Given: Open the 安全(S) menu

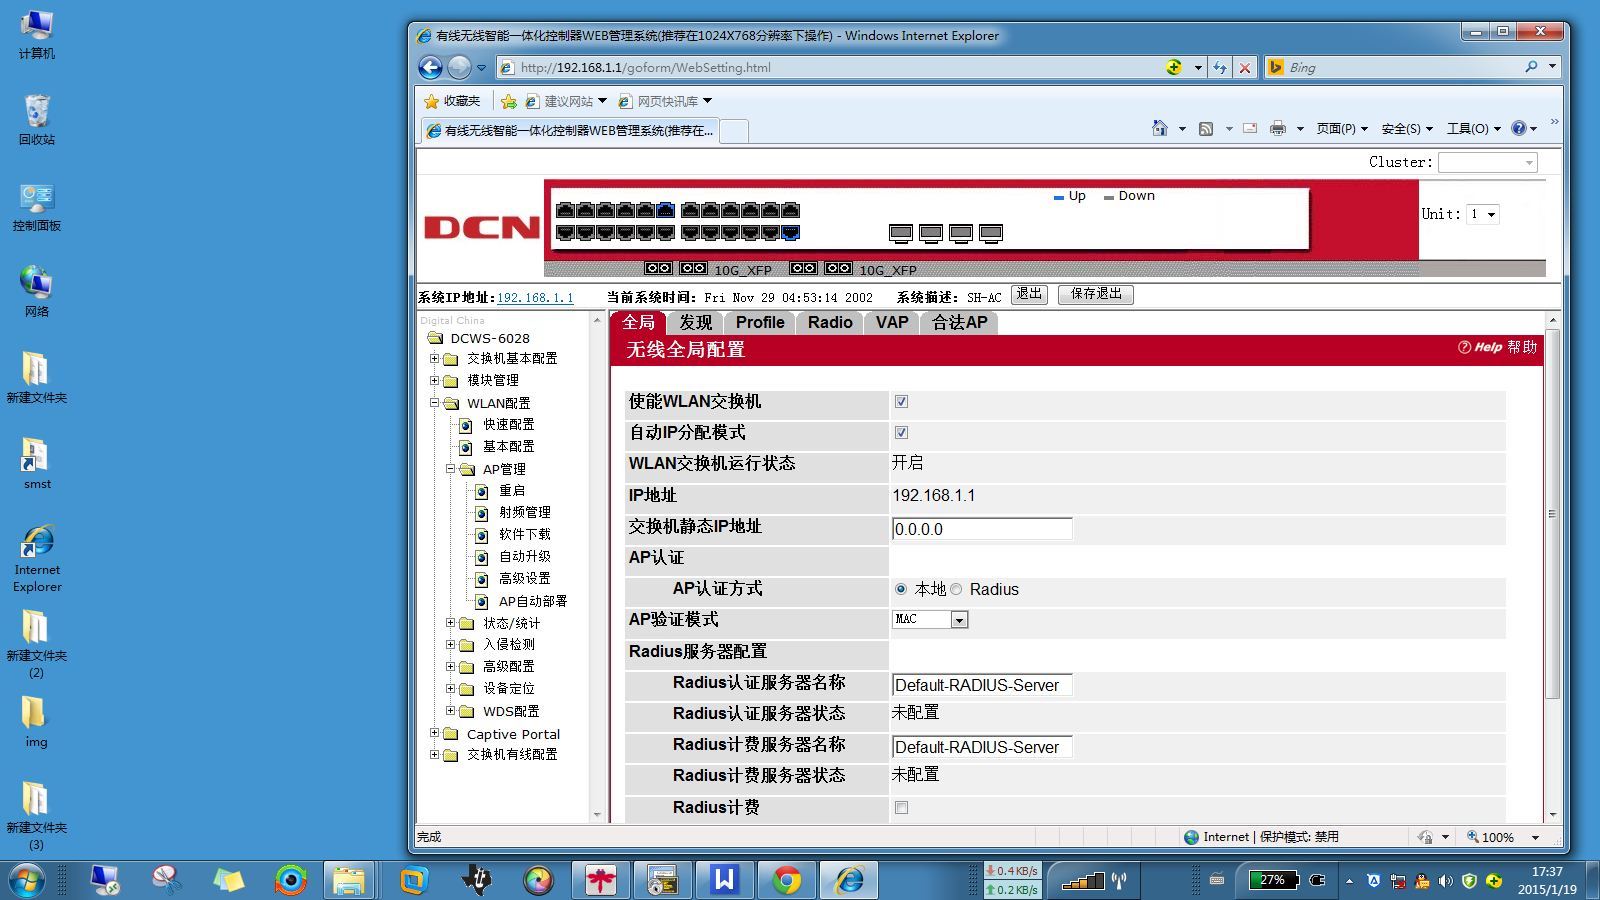Looking at the screenshot, I should tap(1406, 128).
